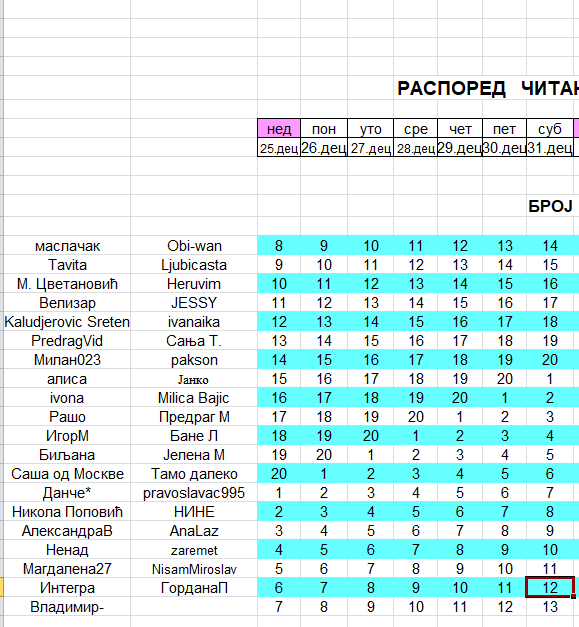Select the ГорданаП cell
Screen dimensions: 579x627
tap(194, 588)
